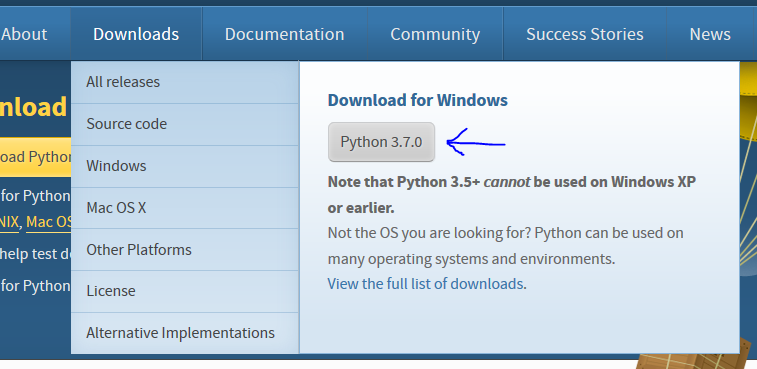Open the Documentation navigation item
Viewport: 757px width, 369px height.
pyautogui.click(x=284, y=34)
